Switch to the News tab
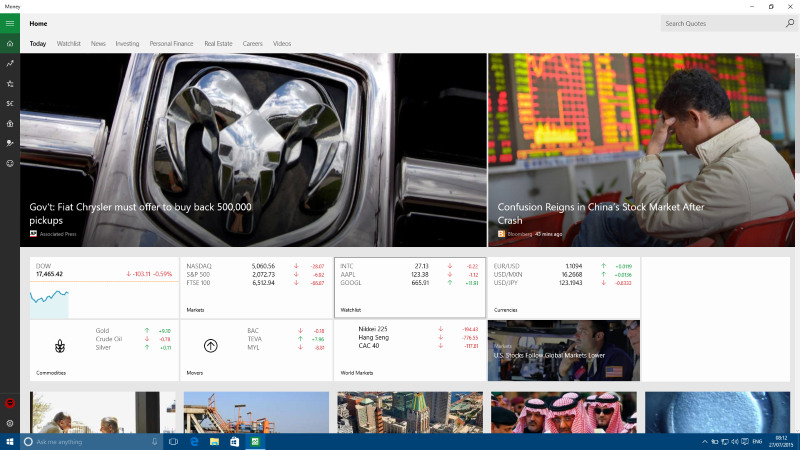 click(x=98, y=43)
